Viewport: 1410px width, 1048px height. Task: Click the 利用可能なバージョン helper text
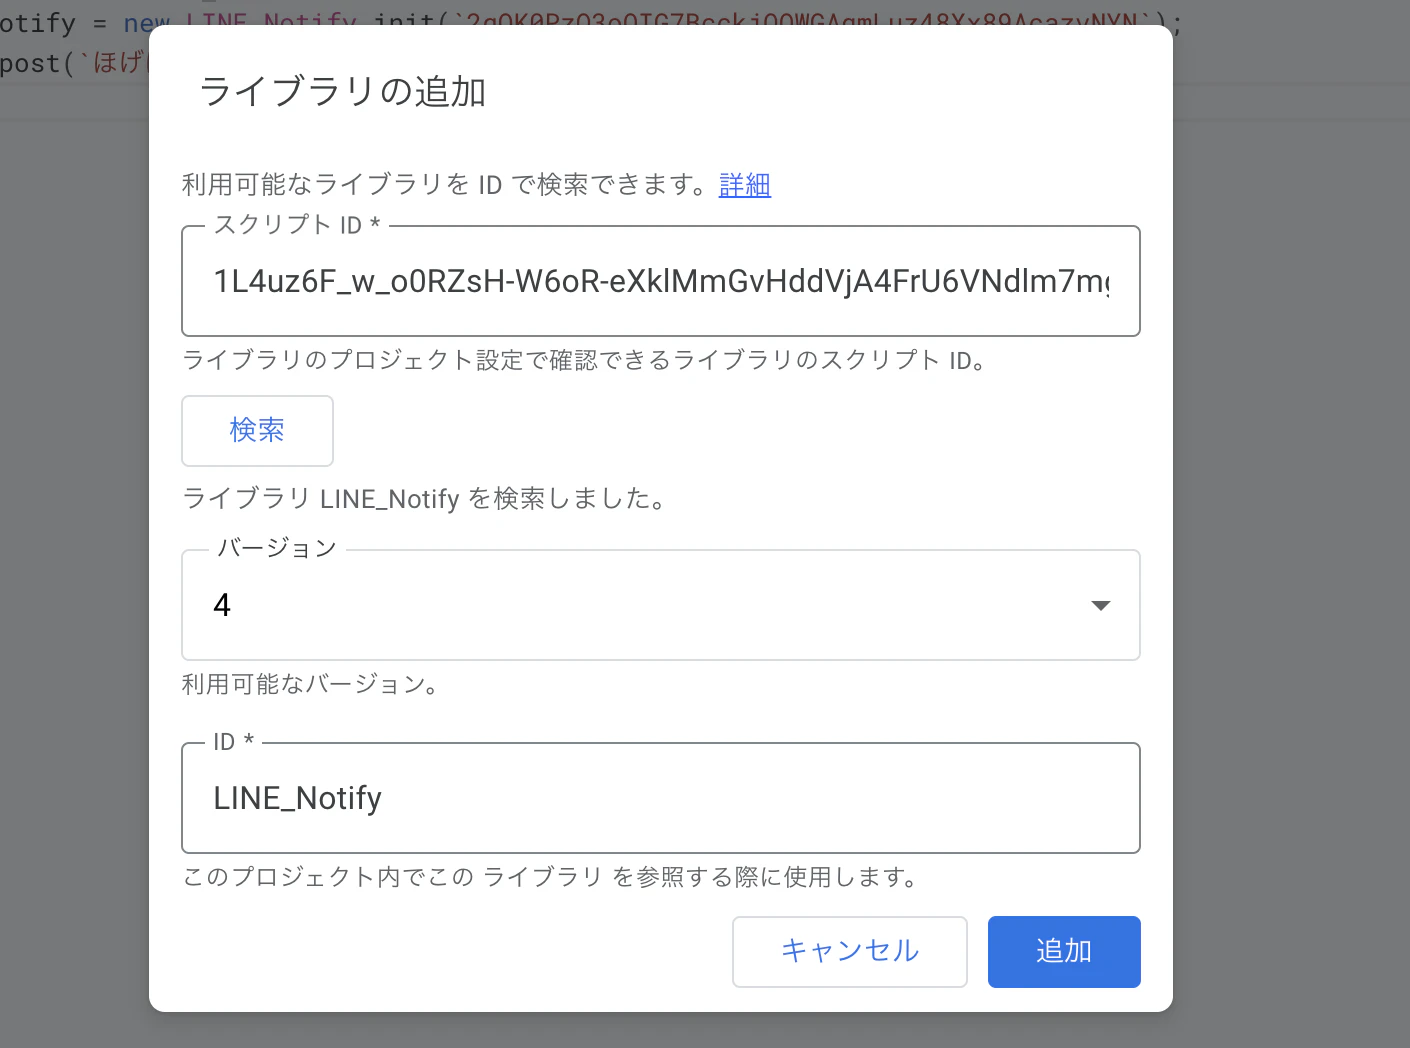click(x=312, y=685)
